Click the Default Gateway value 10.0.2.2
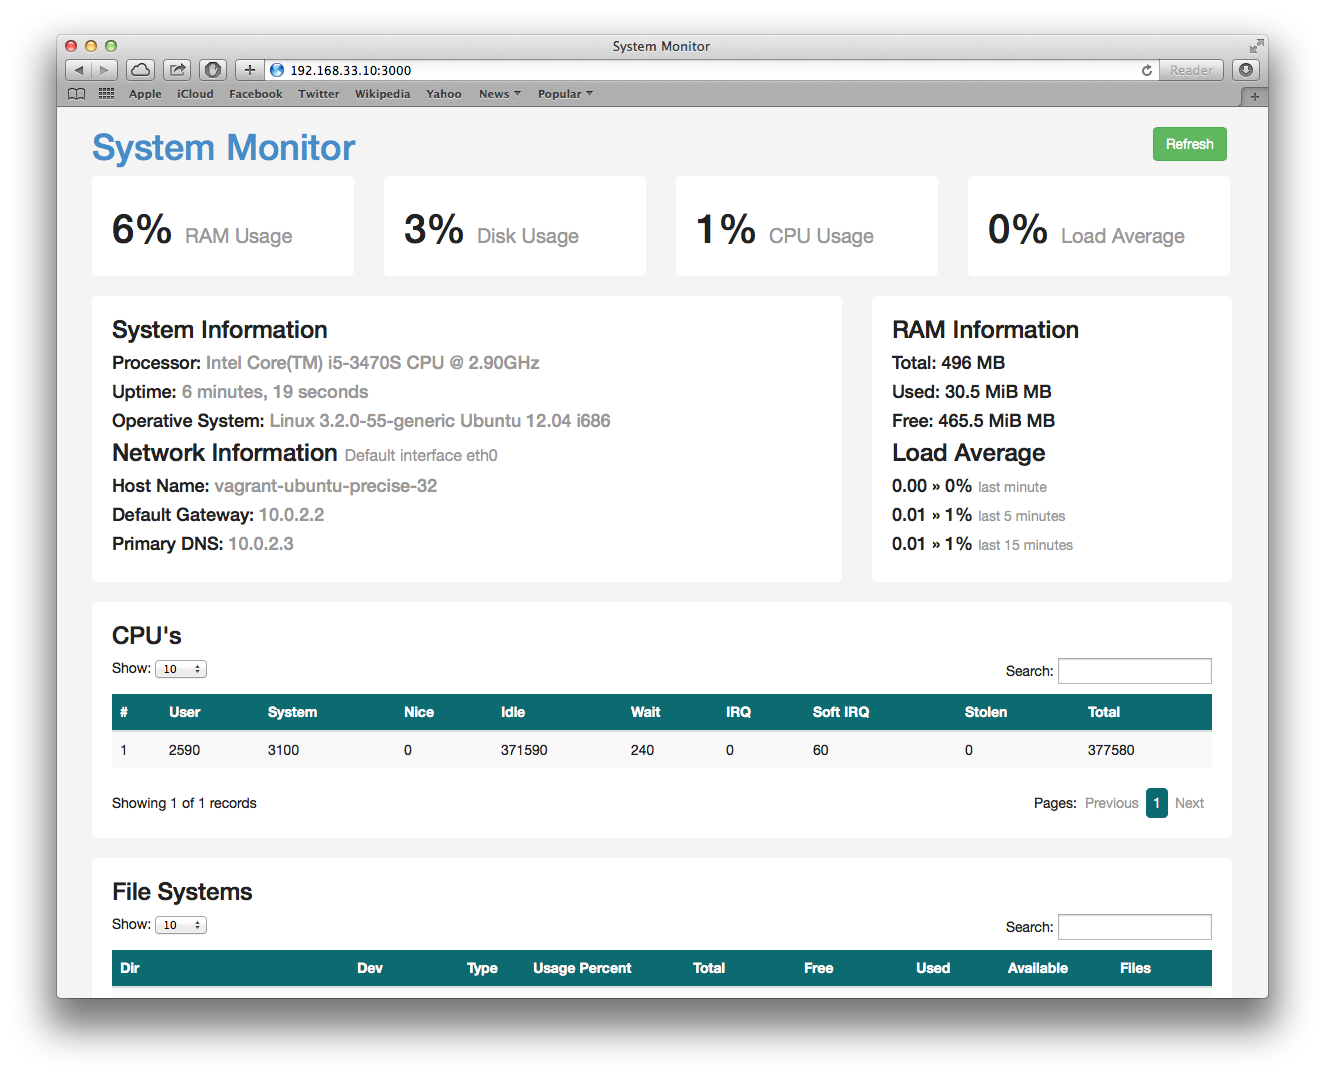The width and height of the screenshot is (1325, 1077). (291, 515)
